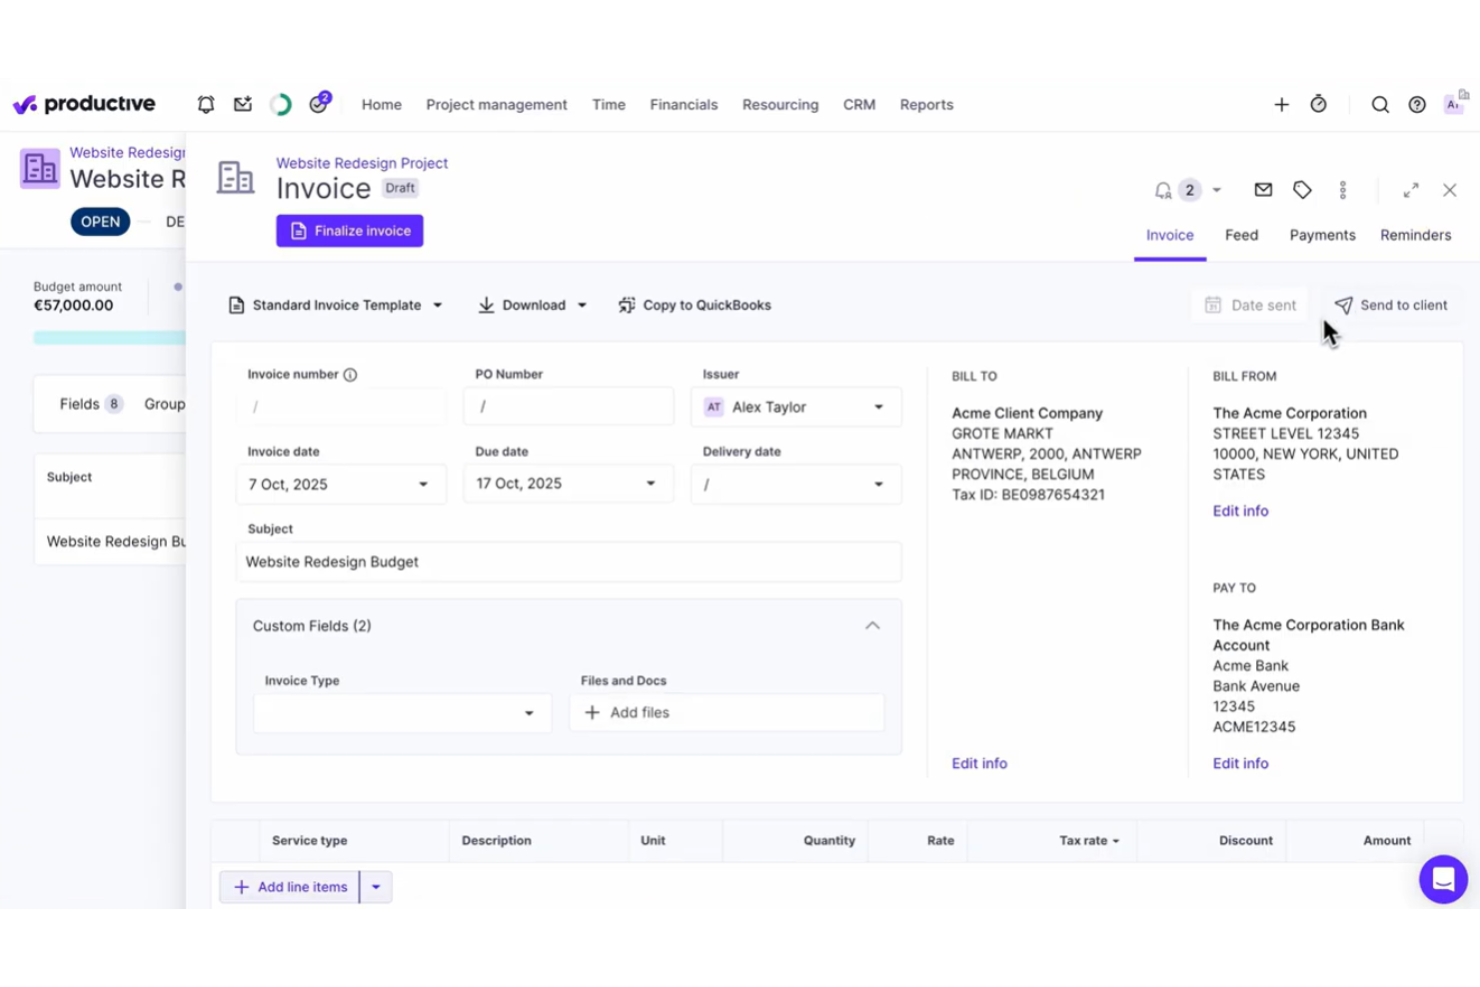Switch to the Reminders tab

pos(1415,235)
